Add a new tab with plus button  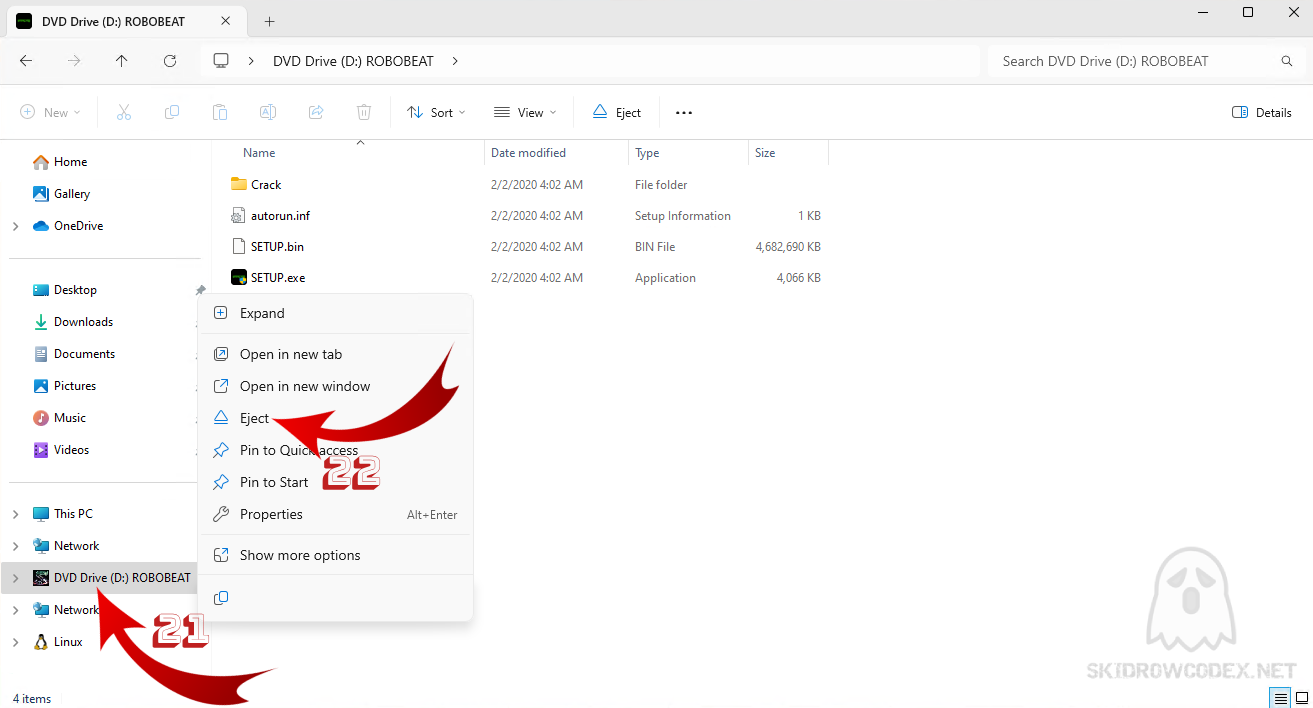pyautogui.click(x=270, y=21)
